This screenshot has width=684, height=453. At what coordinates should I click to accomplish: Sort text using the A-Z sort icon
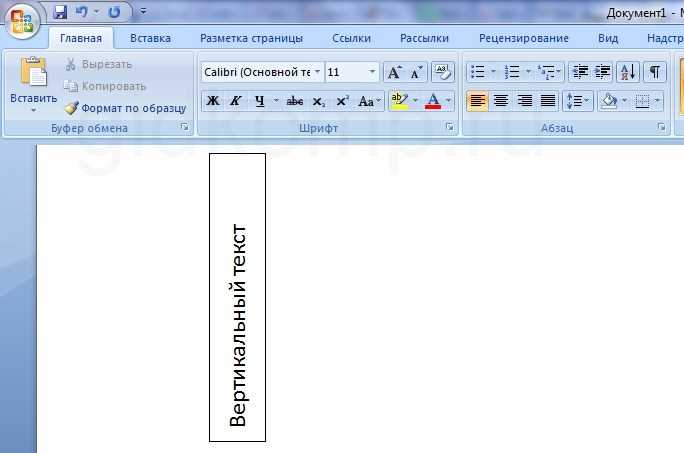pos(628,72)
